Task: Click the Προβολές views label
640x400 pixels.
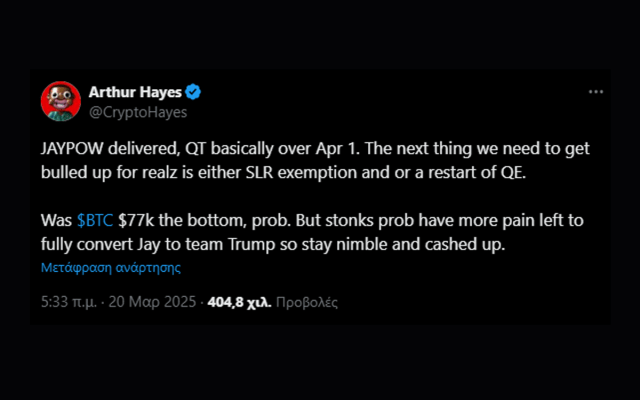Action: click(307, 301)
